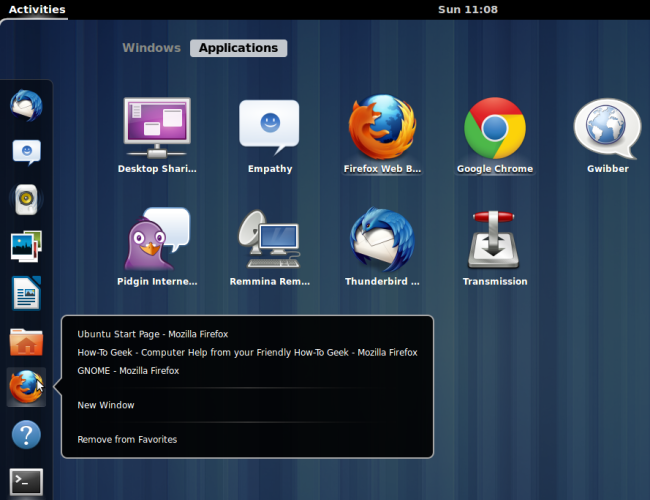650x500 pixels.
Task: Launch Remmina Remote Desktop
Action: [x=270, y=247]
